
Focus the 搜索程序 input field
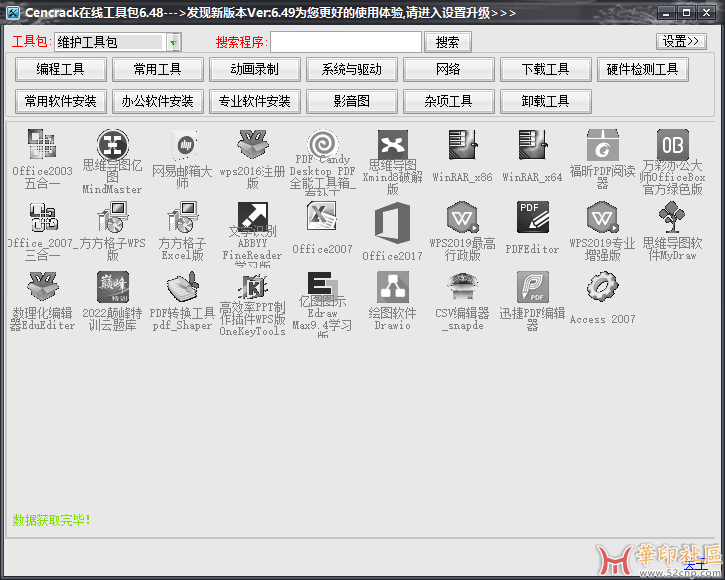pyautogui.click(x=346, y=42)
